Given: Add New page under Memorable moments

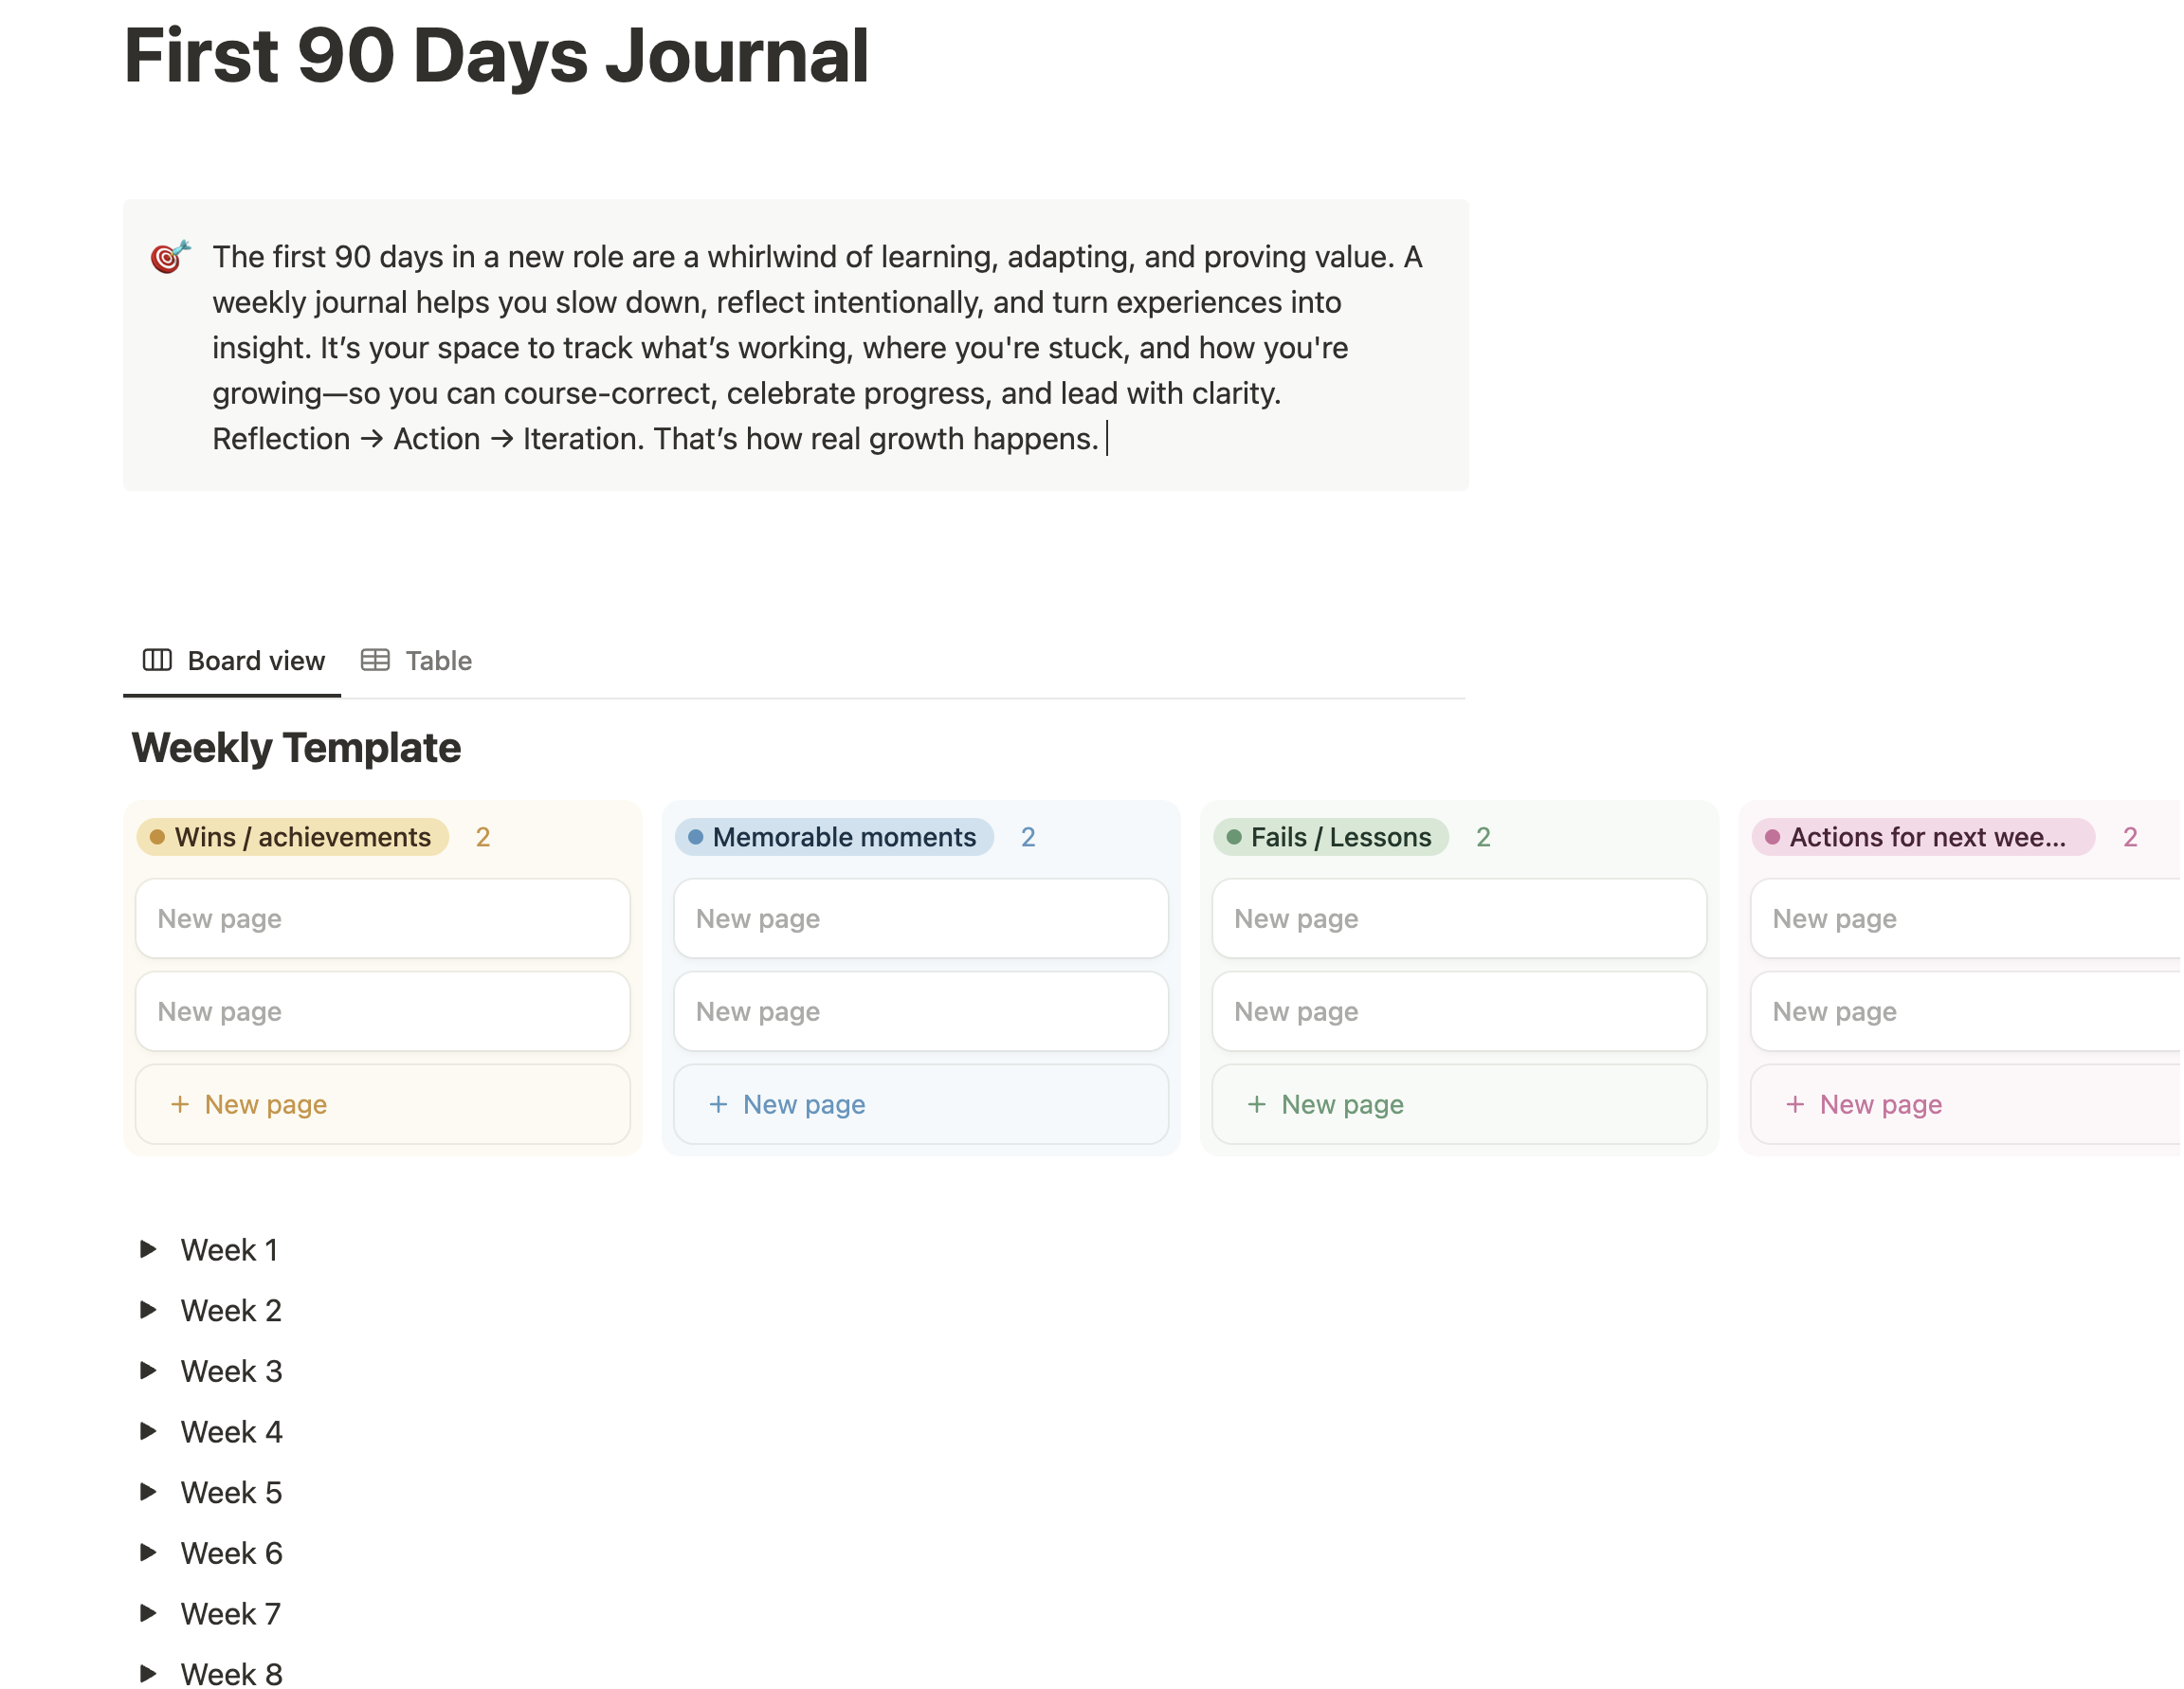Looking at the screenshot, I should click(x=803, y=1104).
